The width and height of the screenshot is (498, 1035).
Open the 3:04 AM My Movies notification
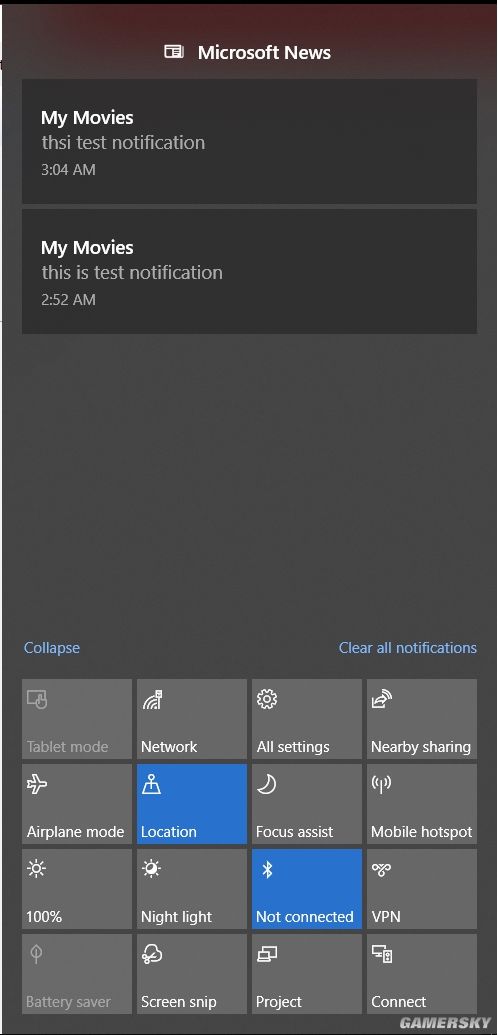click(x=249, y=141)
